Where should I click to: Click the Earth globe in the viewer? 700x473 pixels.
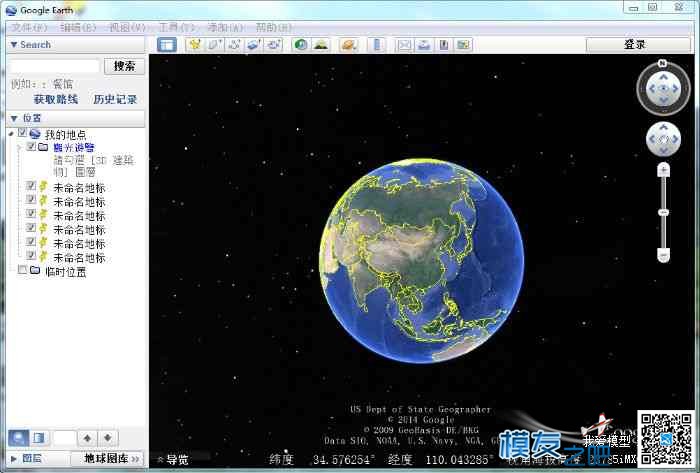(x=421, y=261)
